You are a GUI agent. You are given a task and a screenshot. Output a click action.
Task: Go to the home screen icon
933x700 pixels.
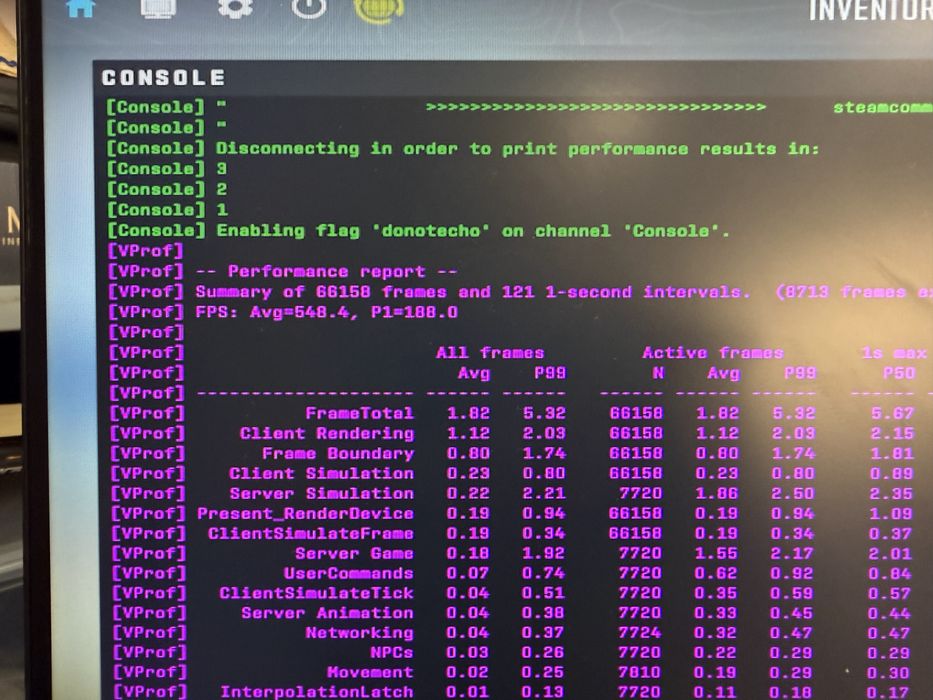pyautogui.click(x=80, y=7)
